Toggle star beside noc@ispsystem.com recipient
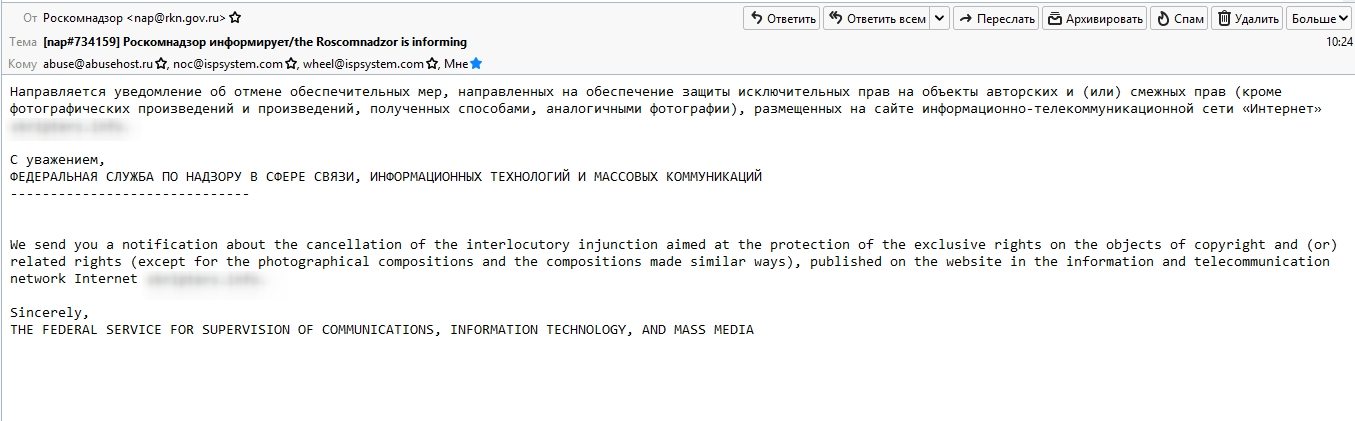The image size is (1355, 421). tap(291, 64)
